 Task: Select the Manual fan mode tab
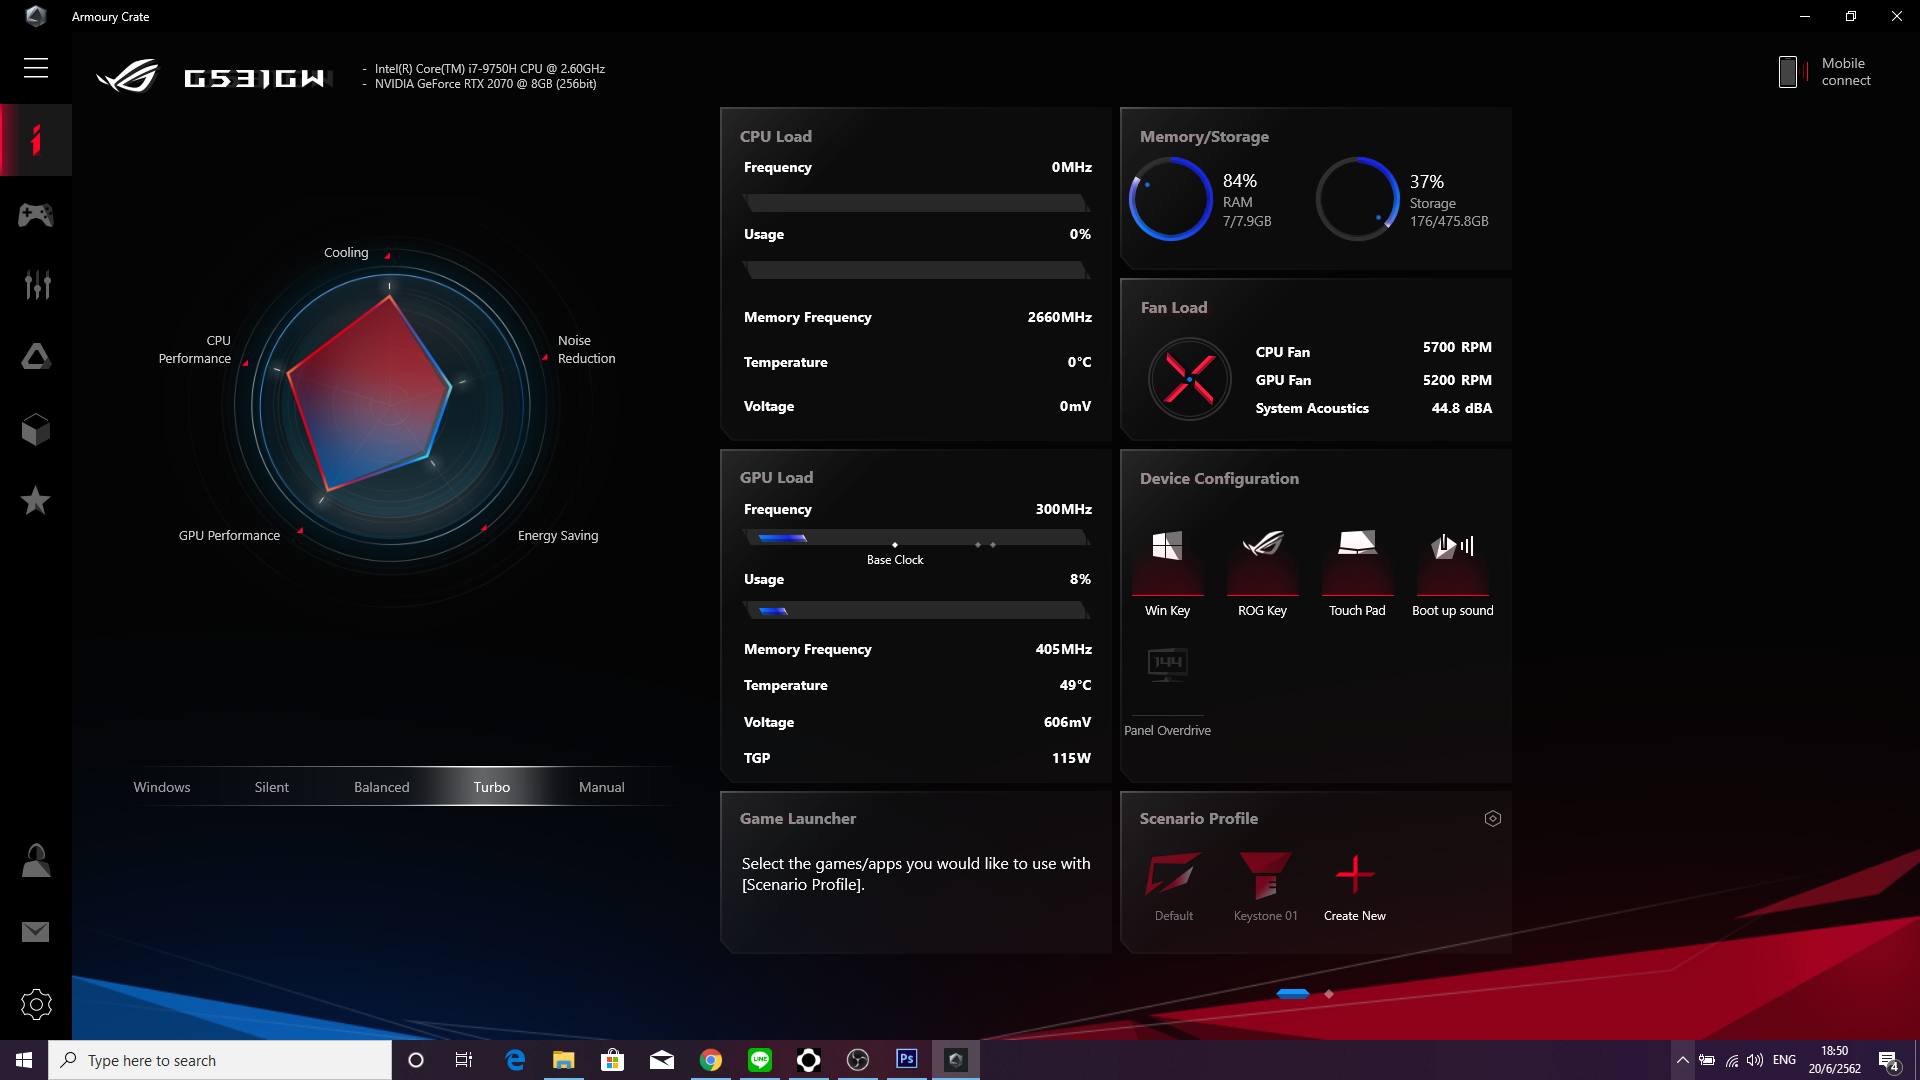[x=602, y=787]
